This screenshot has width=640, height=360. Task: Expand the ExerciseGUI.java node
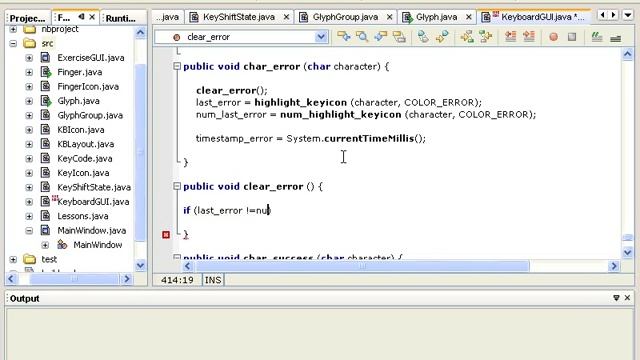29,58
